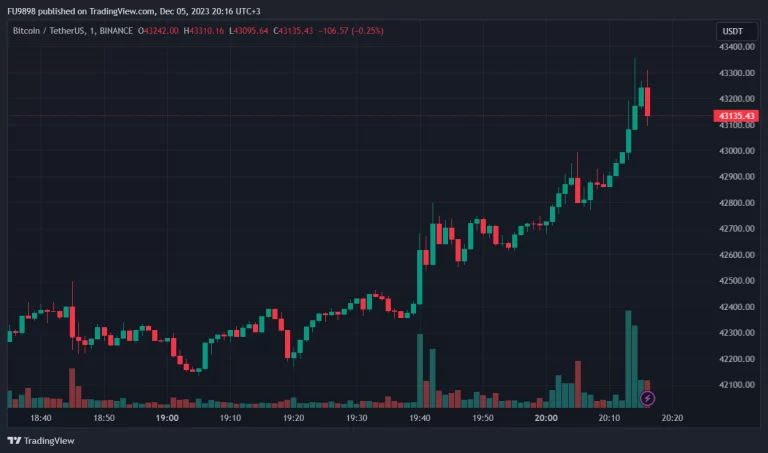
Task: Click the 19:00 label on time axis
Action: pos(167,418)
